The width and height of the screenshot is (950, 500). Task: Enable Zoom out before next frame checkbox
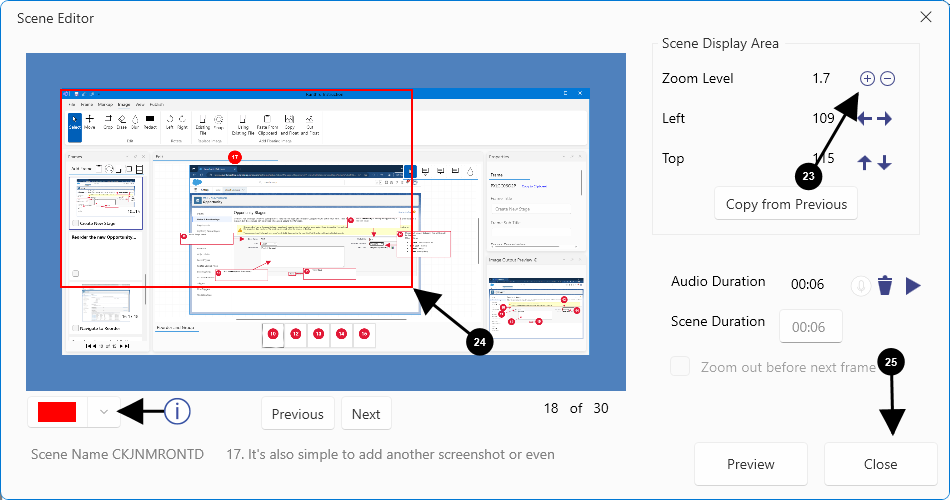pyautogui.click(x=680, y=367)
